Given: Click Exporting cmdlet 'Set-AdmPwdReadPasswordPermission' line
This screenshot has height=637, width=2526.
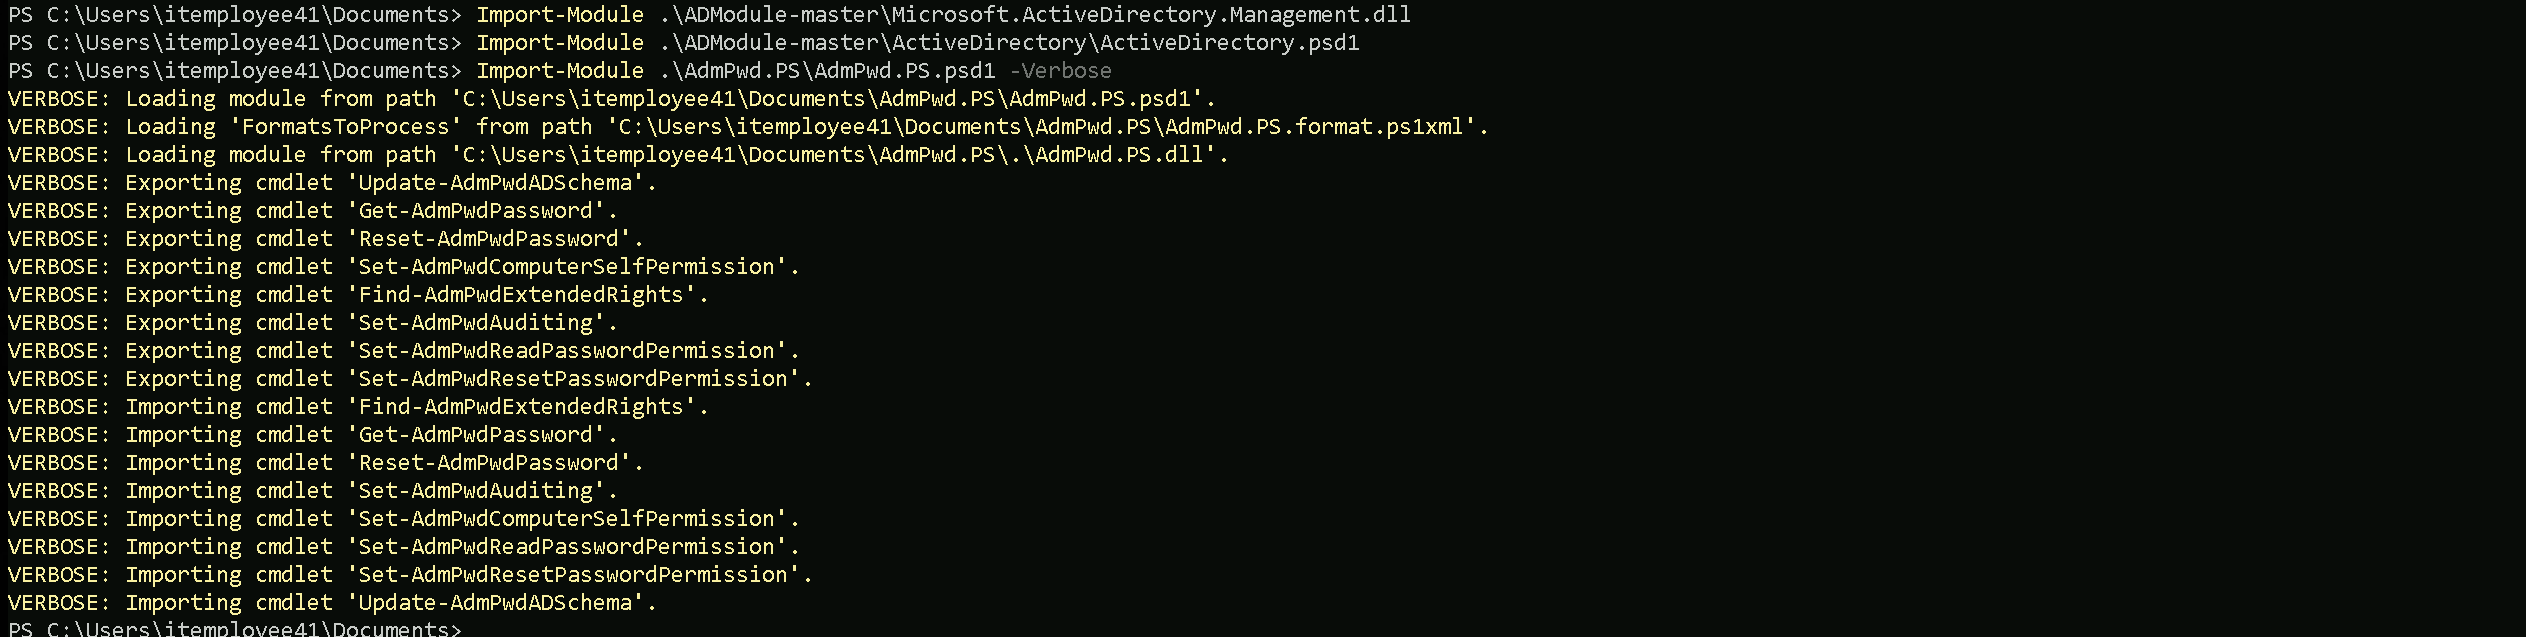Looking at the screenshot, I should pyautogui.click(x=404, y=351).
